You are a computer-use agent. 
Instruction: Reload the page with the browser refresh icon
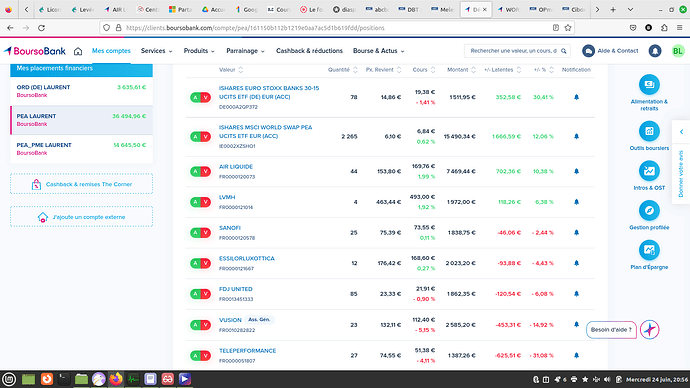(41, 28)
